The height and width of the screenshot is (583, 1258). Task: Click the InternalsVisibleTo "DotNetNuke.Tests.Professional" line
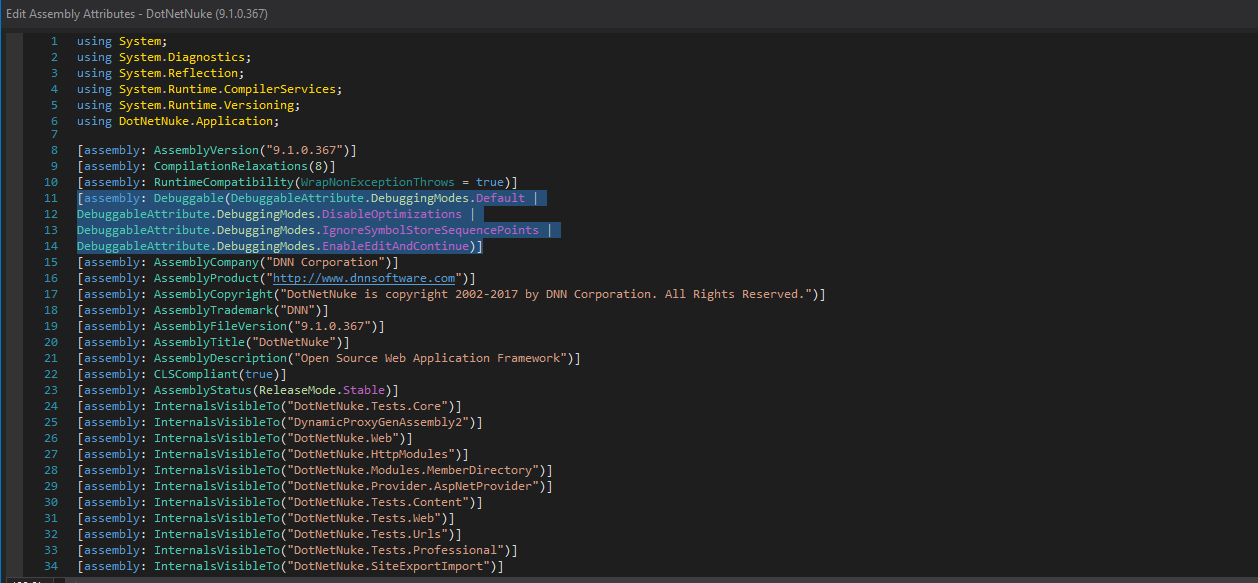coord(297,550)
